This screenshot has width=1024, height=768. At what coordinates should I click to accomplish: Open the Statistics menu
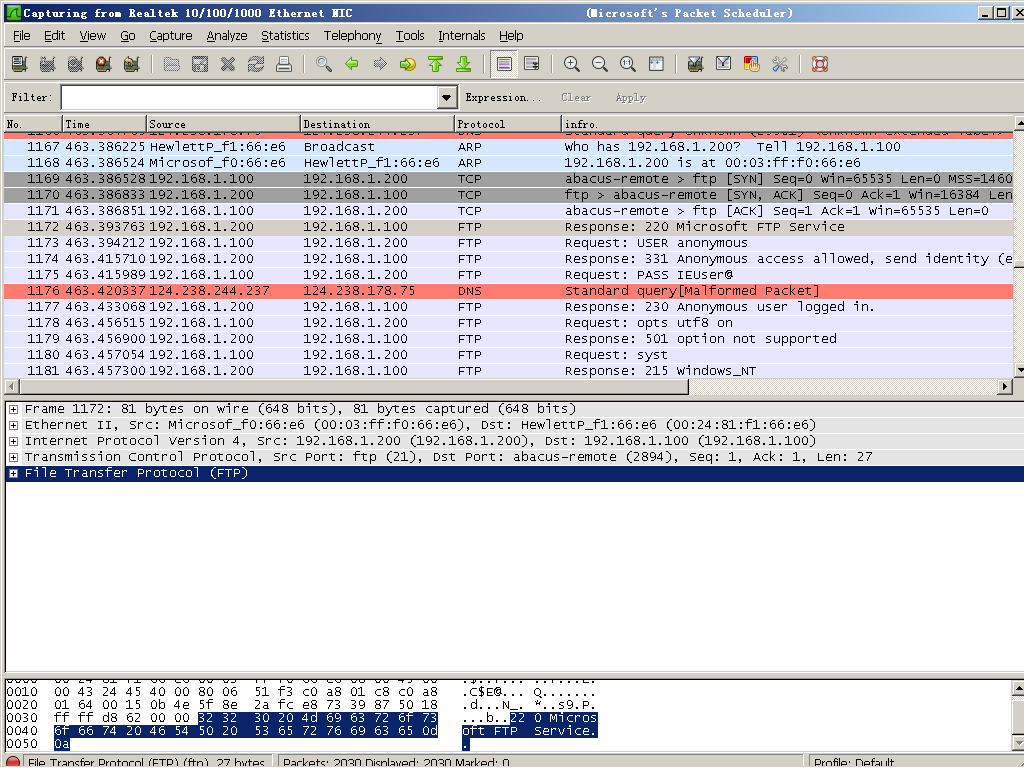point(285,36)
